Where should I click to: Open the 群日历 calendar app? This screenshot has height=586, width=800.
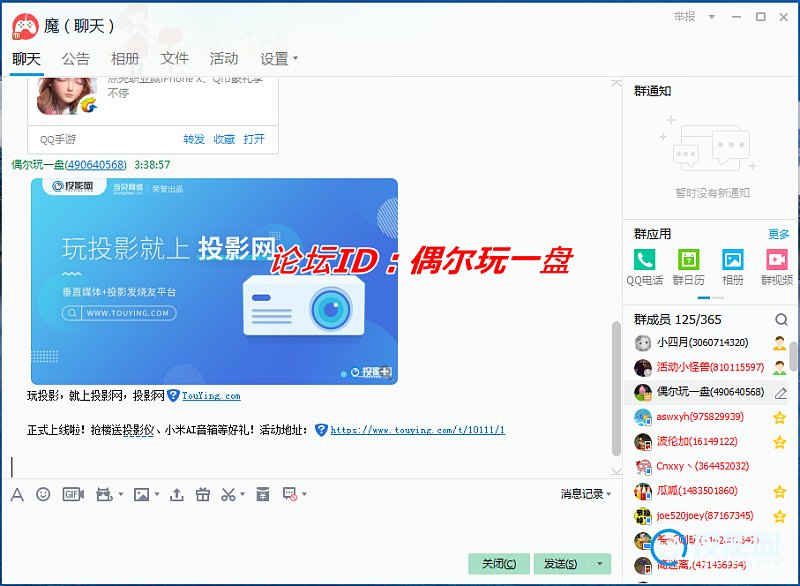688,267
